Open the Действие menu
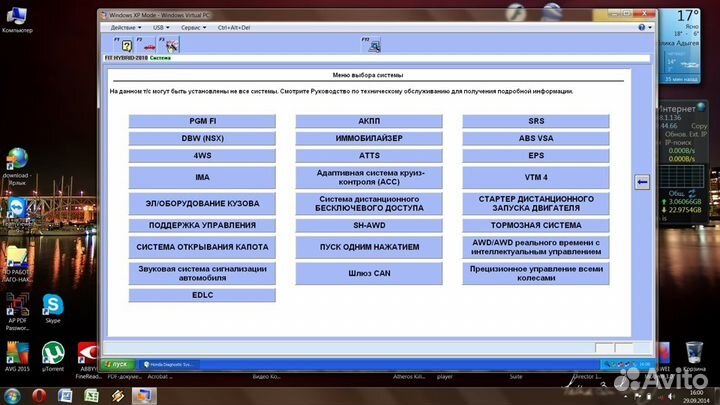 pos(126,28)
